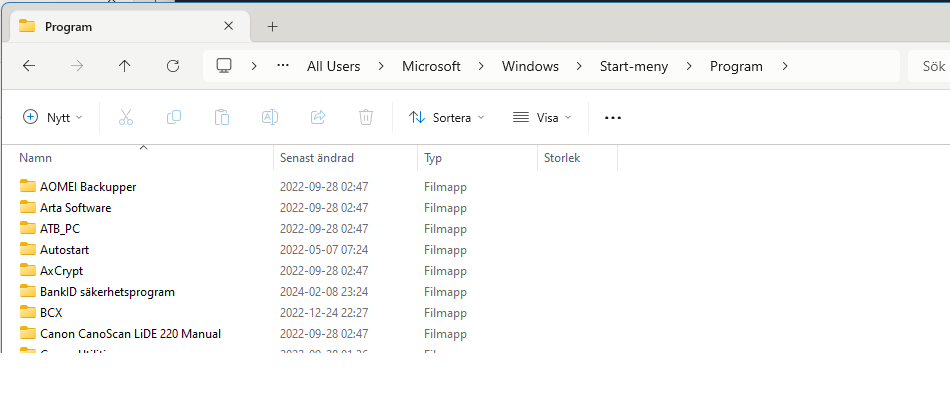Click folder icon next to Autostart
The width and height of the screenshot is (950, 401).
tap(27, 249)
